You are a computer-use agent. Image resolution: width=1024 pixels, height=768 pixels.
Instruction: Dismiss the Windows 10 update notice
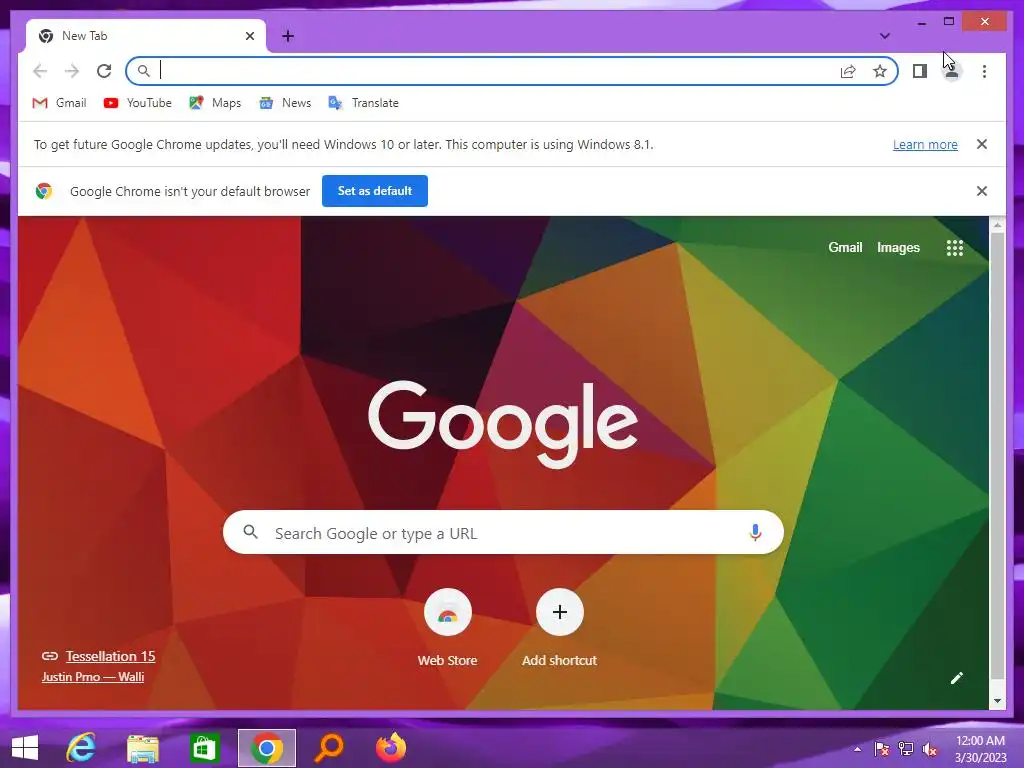982,144
